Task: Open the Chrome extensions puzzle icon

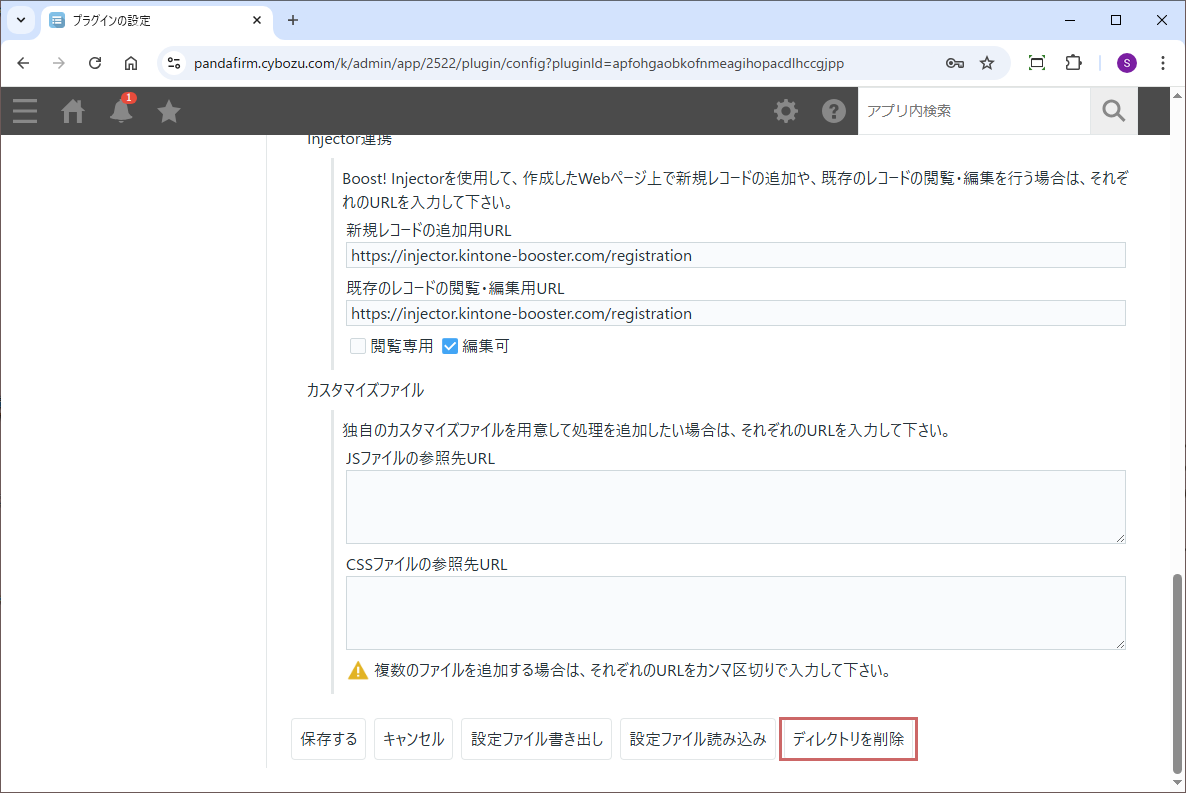Action: pos(1073,63)
